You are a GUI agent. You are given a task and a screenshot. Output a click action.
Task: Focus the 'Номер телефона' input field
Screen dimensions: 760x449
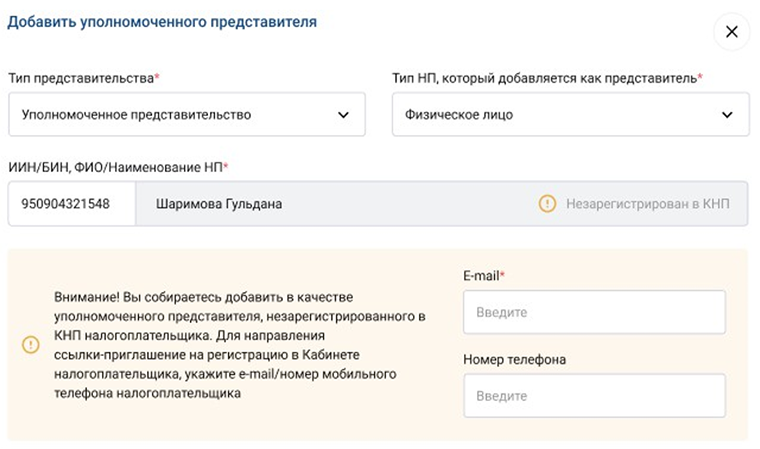tap(594, 396)
